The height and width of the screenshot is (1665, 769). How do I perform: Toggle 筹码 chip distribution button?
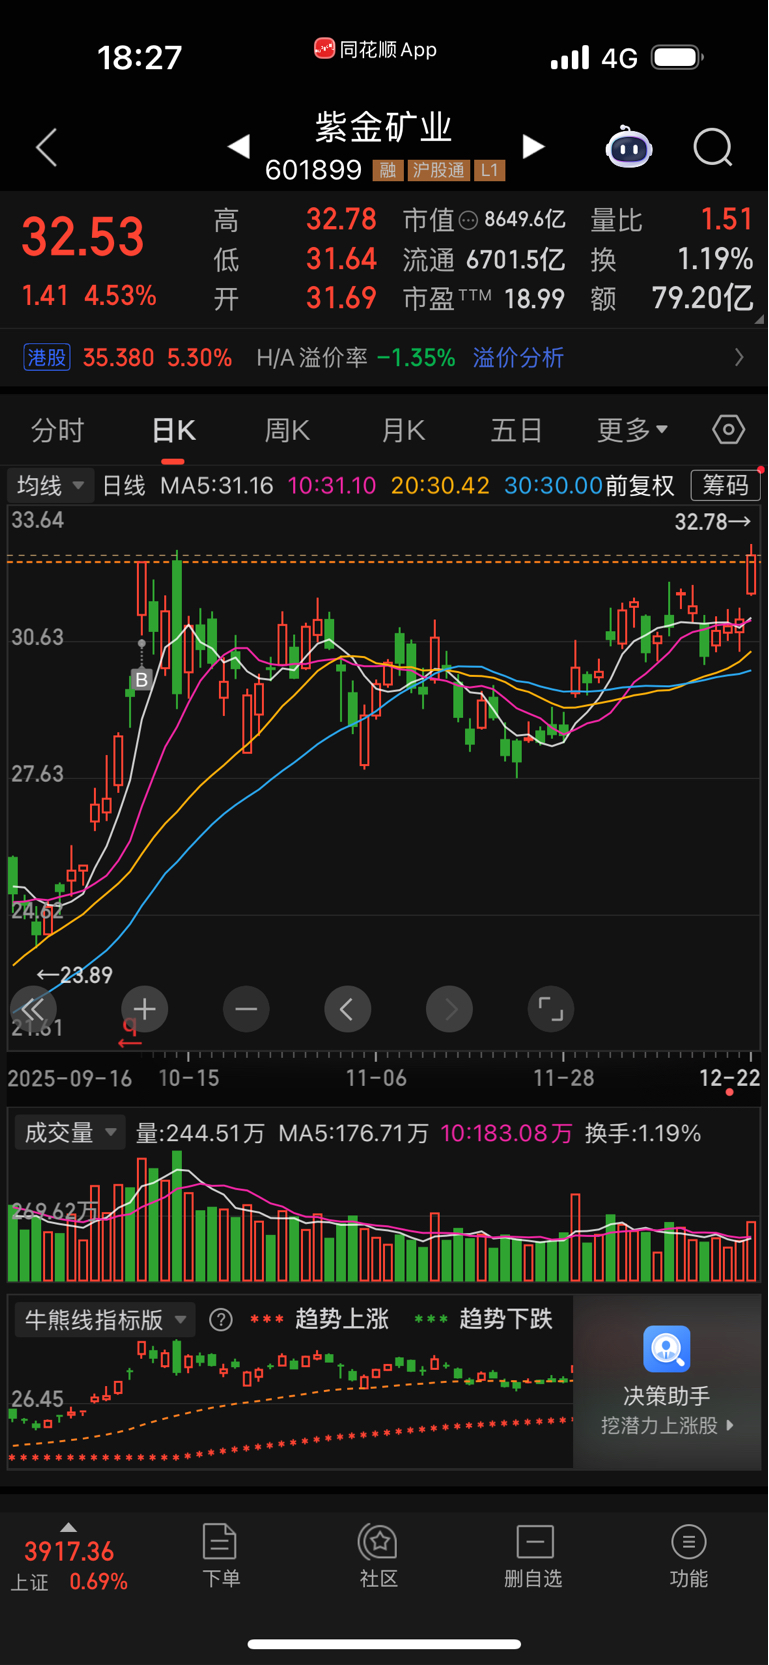click(726, 486)
